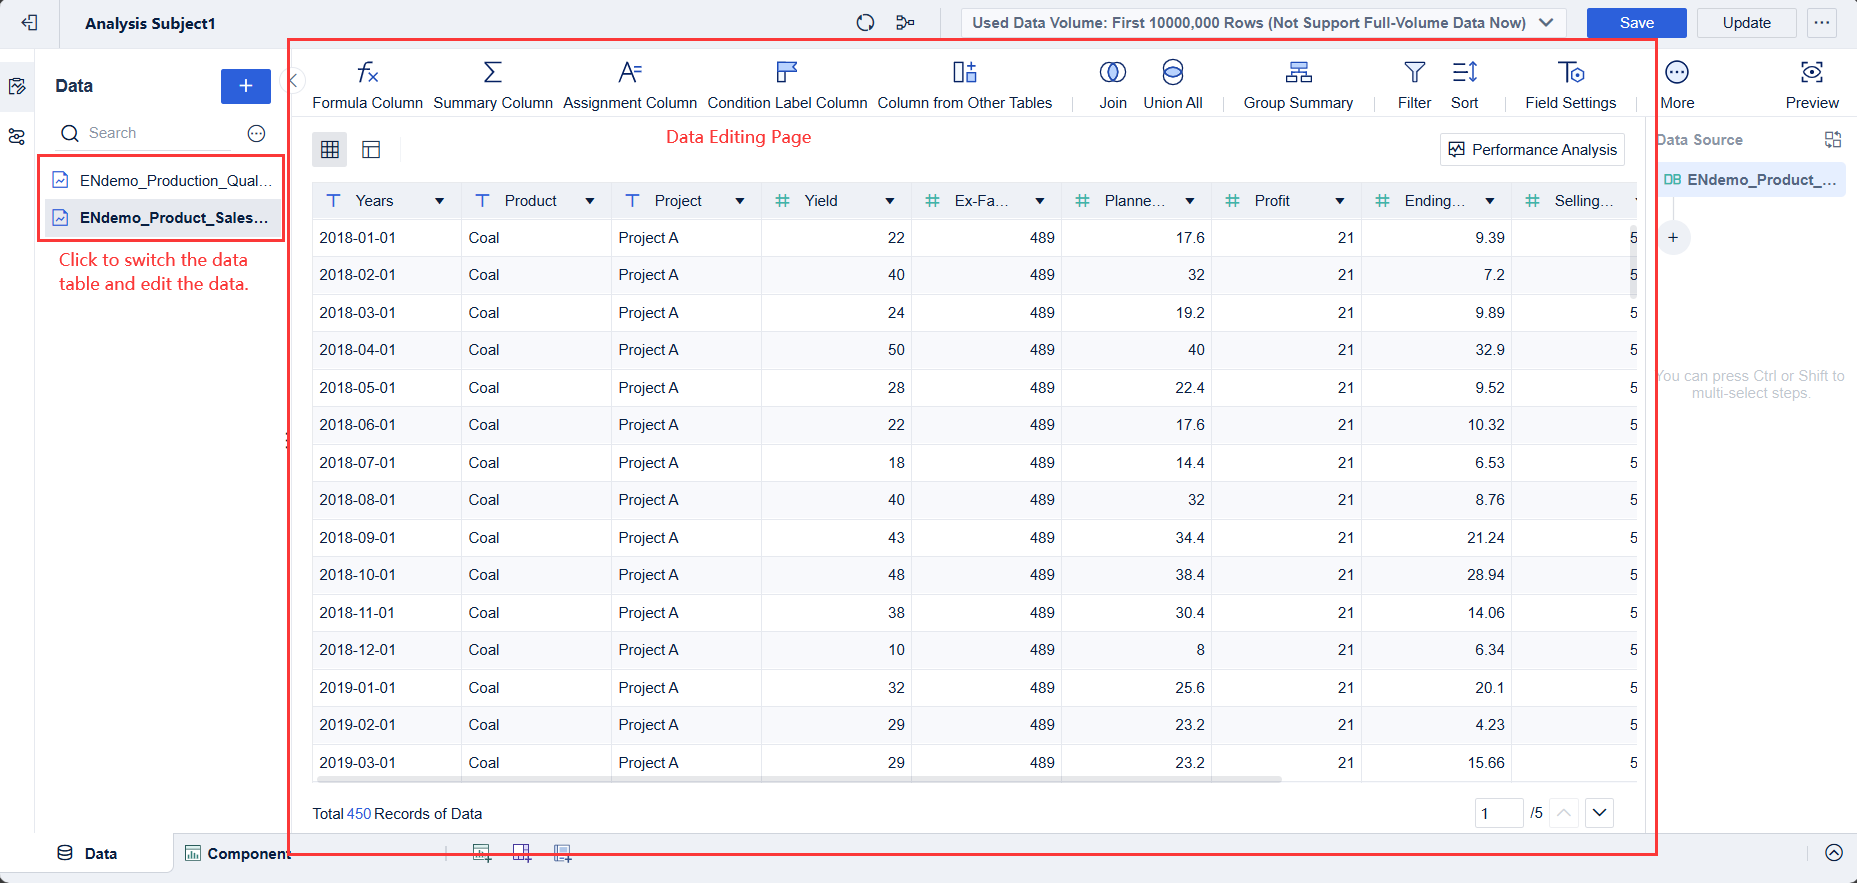The width and height of the screenshot is (1857, 883).
Task: Open the Profit column dropdown arrow
Action: [1340, 201]
